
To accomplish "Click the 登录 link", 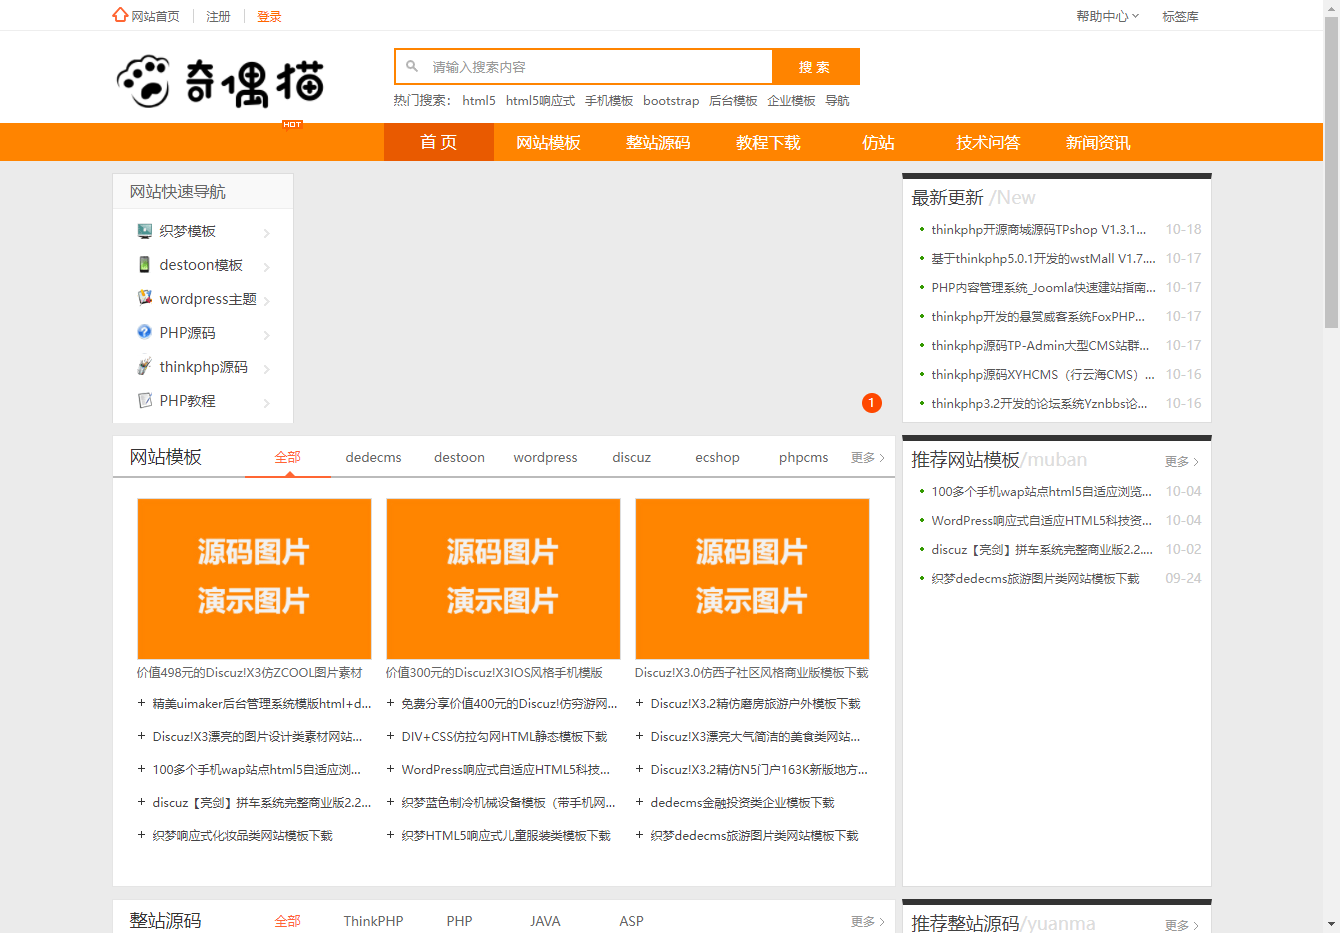I will click(269, 16).
